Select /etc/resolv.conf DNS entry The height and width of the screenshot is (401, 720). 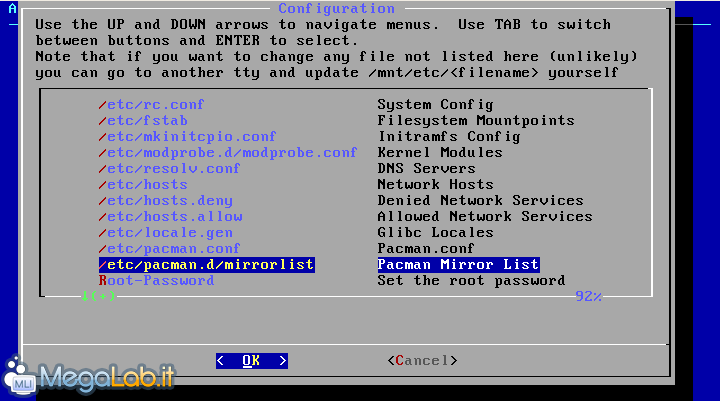(170, 169)
